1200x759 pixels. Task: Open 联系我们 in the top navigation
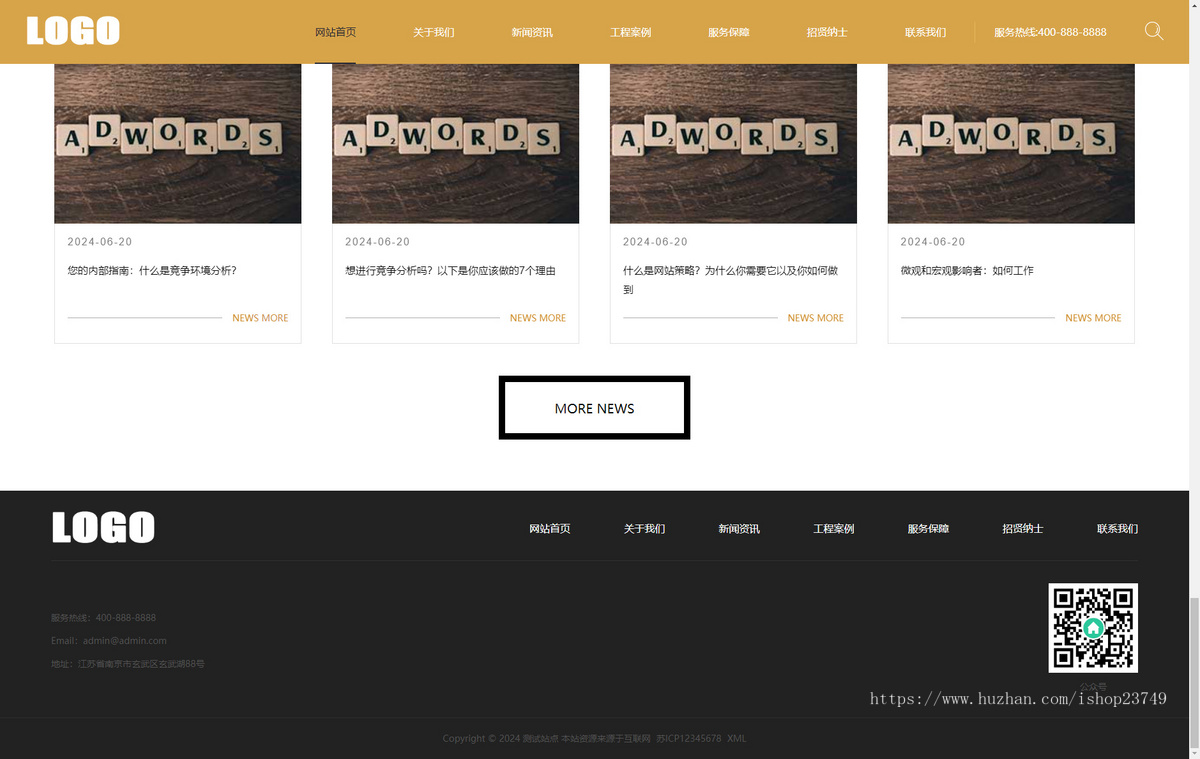coord(926,32)
